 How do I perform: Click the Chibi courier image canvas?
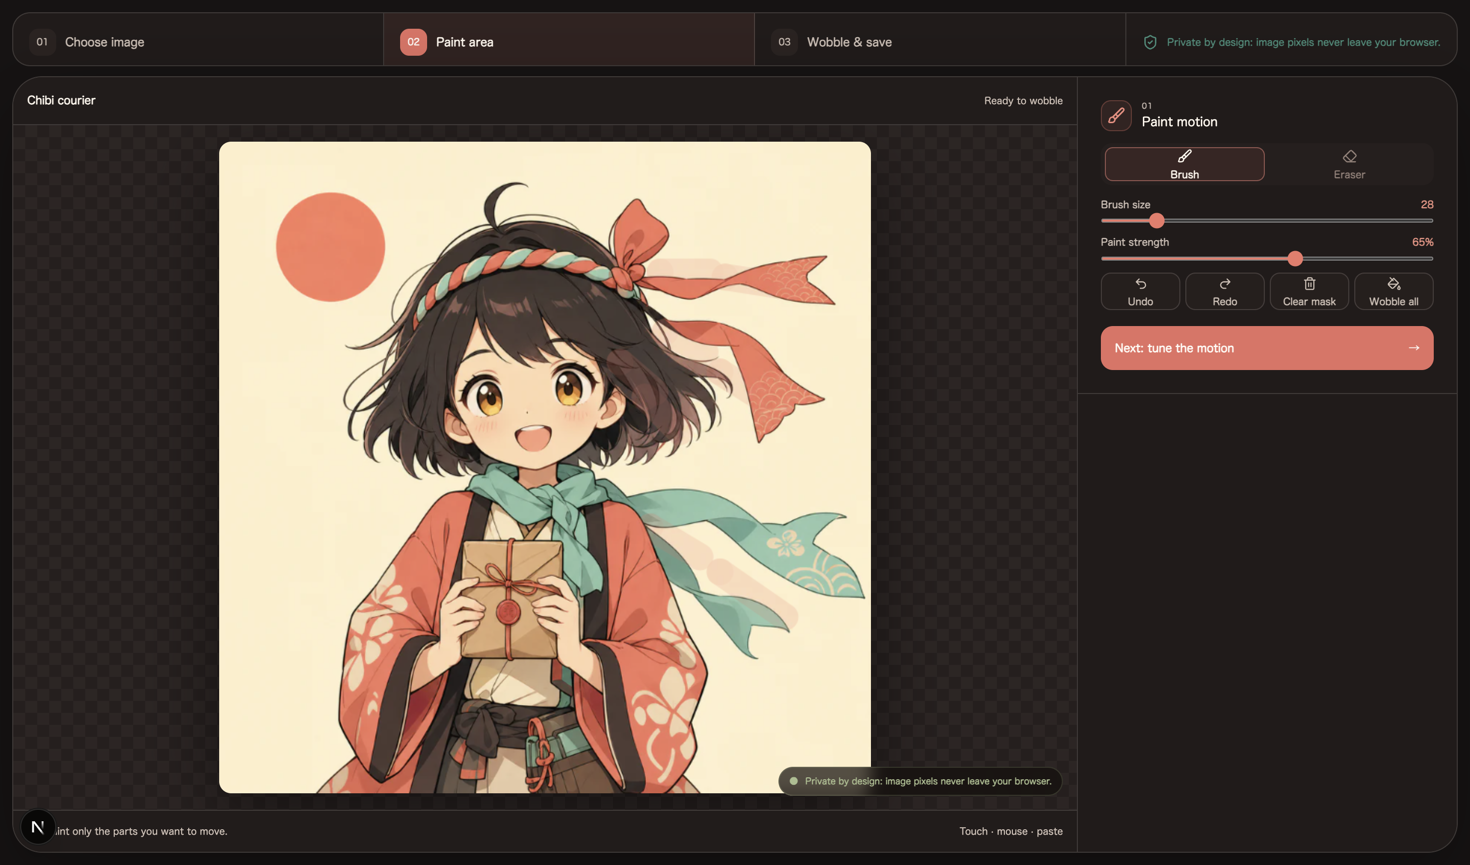[545, 467]
